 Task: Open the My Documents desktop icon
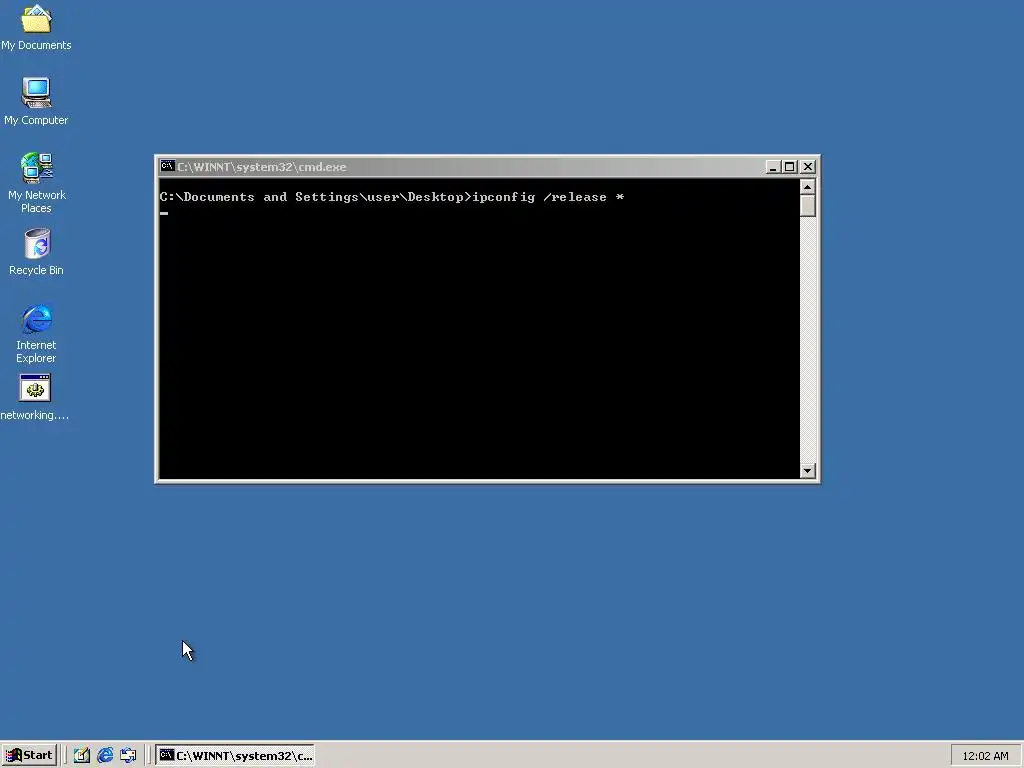pos(36,27)
